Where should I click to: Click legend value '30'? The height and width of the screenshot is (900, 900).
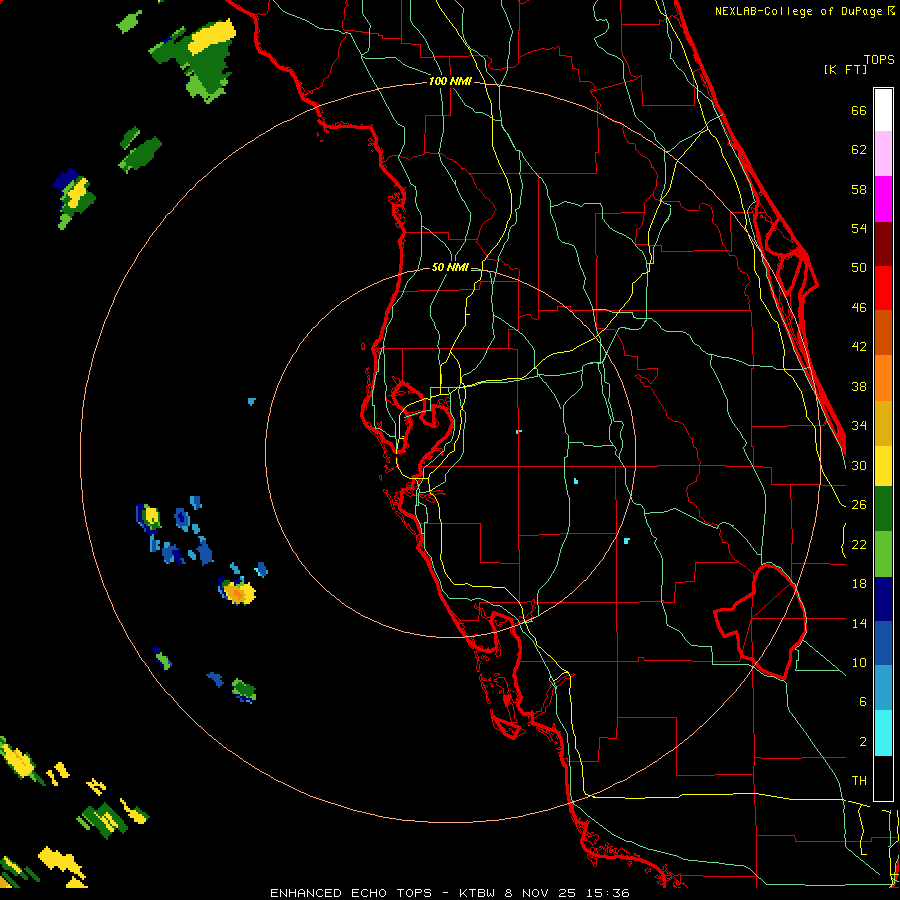point(859,465)
